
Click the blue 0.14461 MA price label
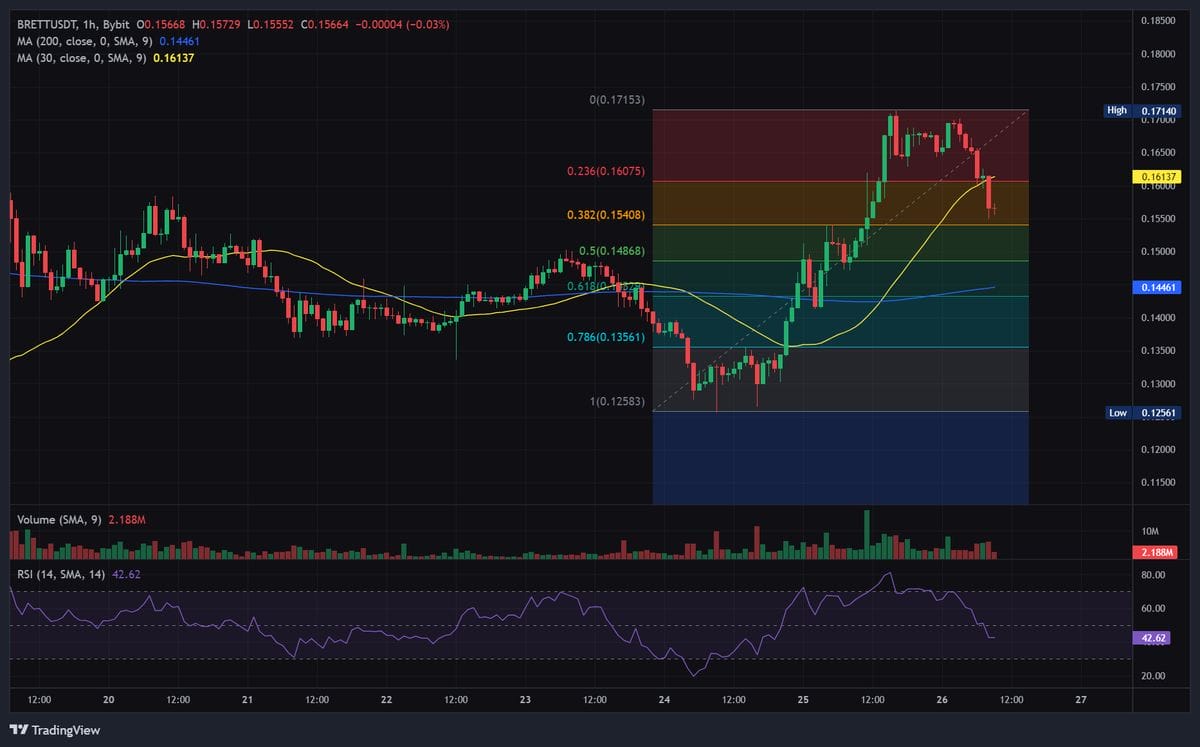pos(1159,287)
